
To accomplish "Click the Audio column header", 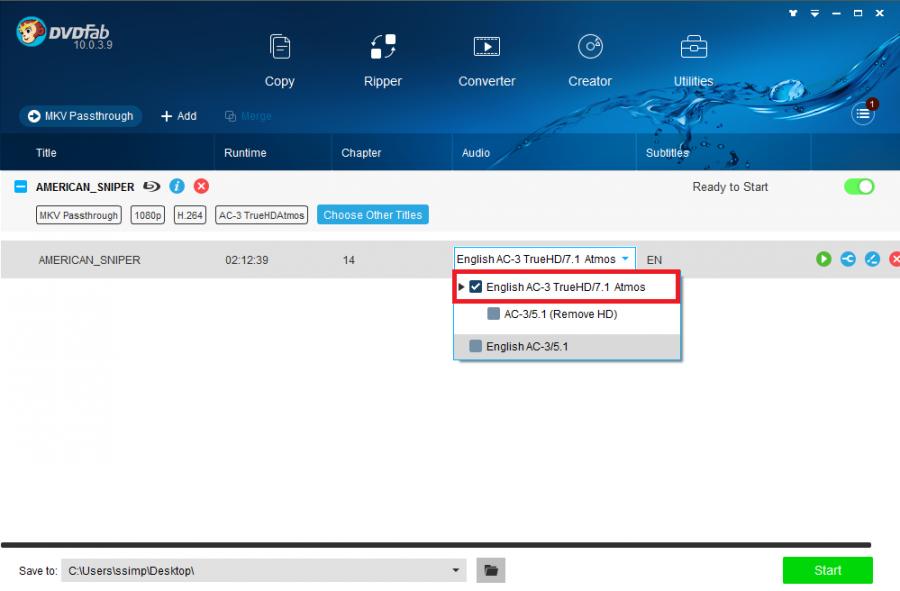I will pos(476,153).
